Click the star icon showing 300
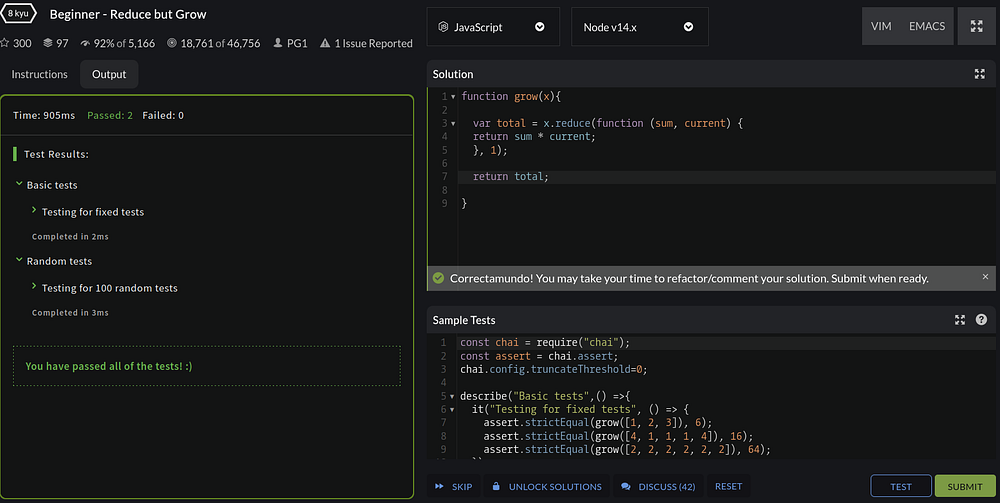The image size is (1000, 503). [x=4, y=44]
